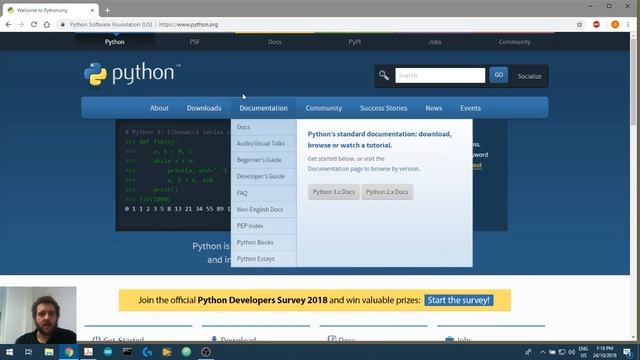The height and width of the screenshot is (360, 640).
Task: Select the PyPI top-bar tab
Action: pyautogui.click(x=355, y=42)
